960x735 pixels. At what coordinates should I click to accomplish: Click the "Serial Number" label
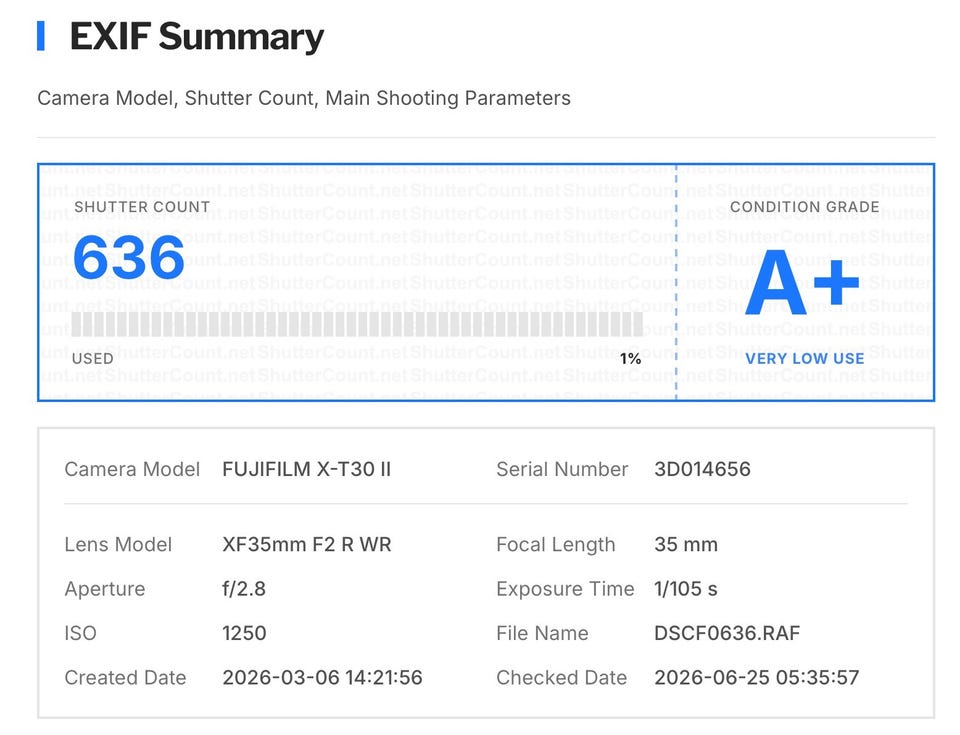point(562,469)
